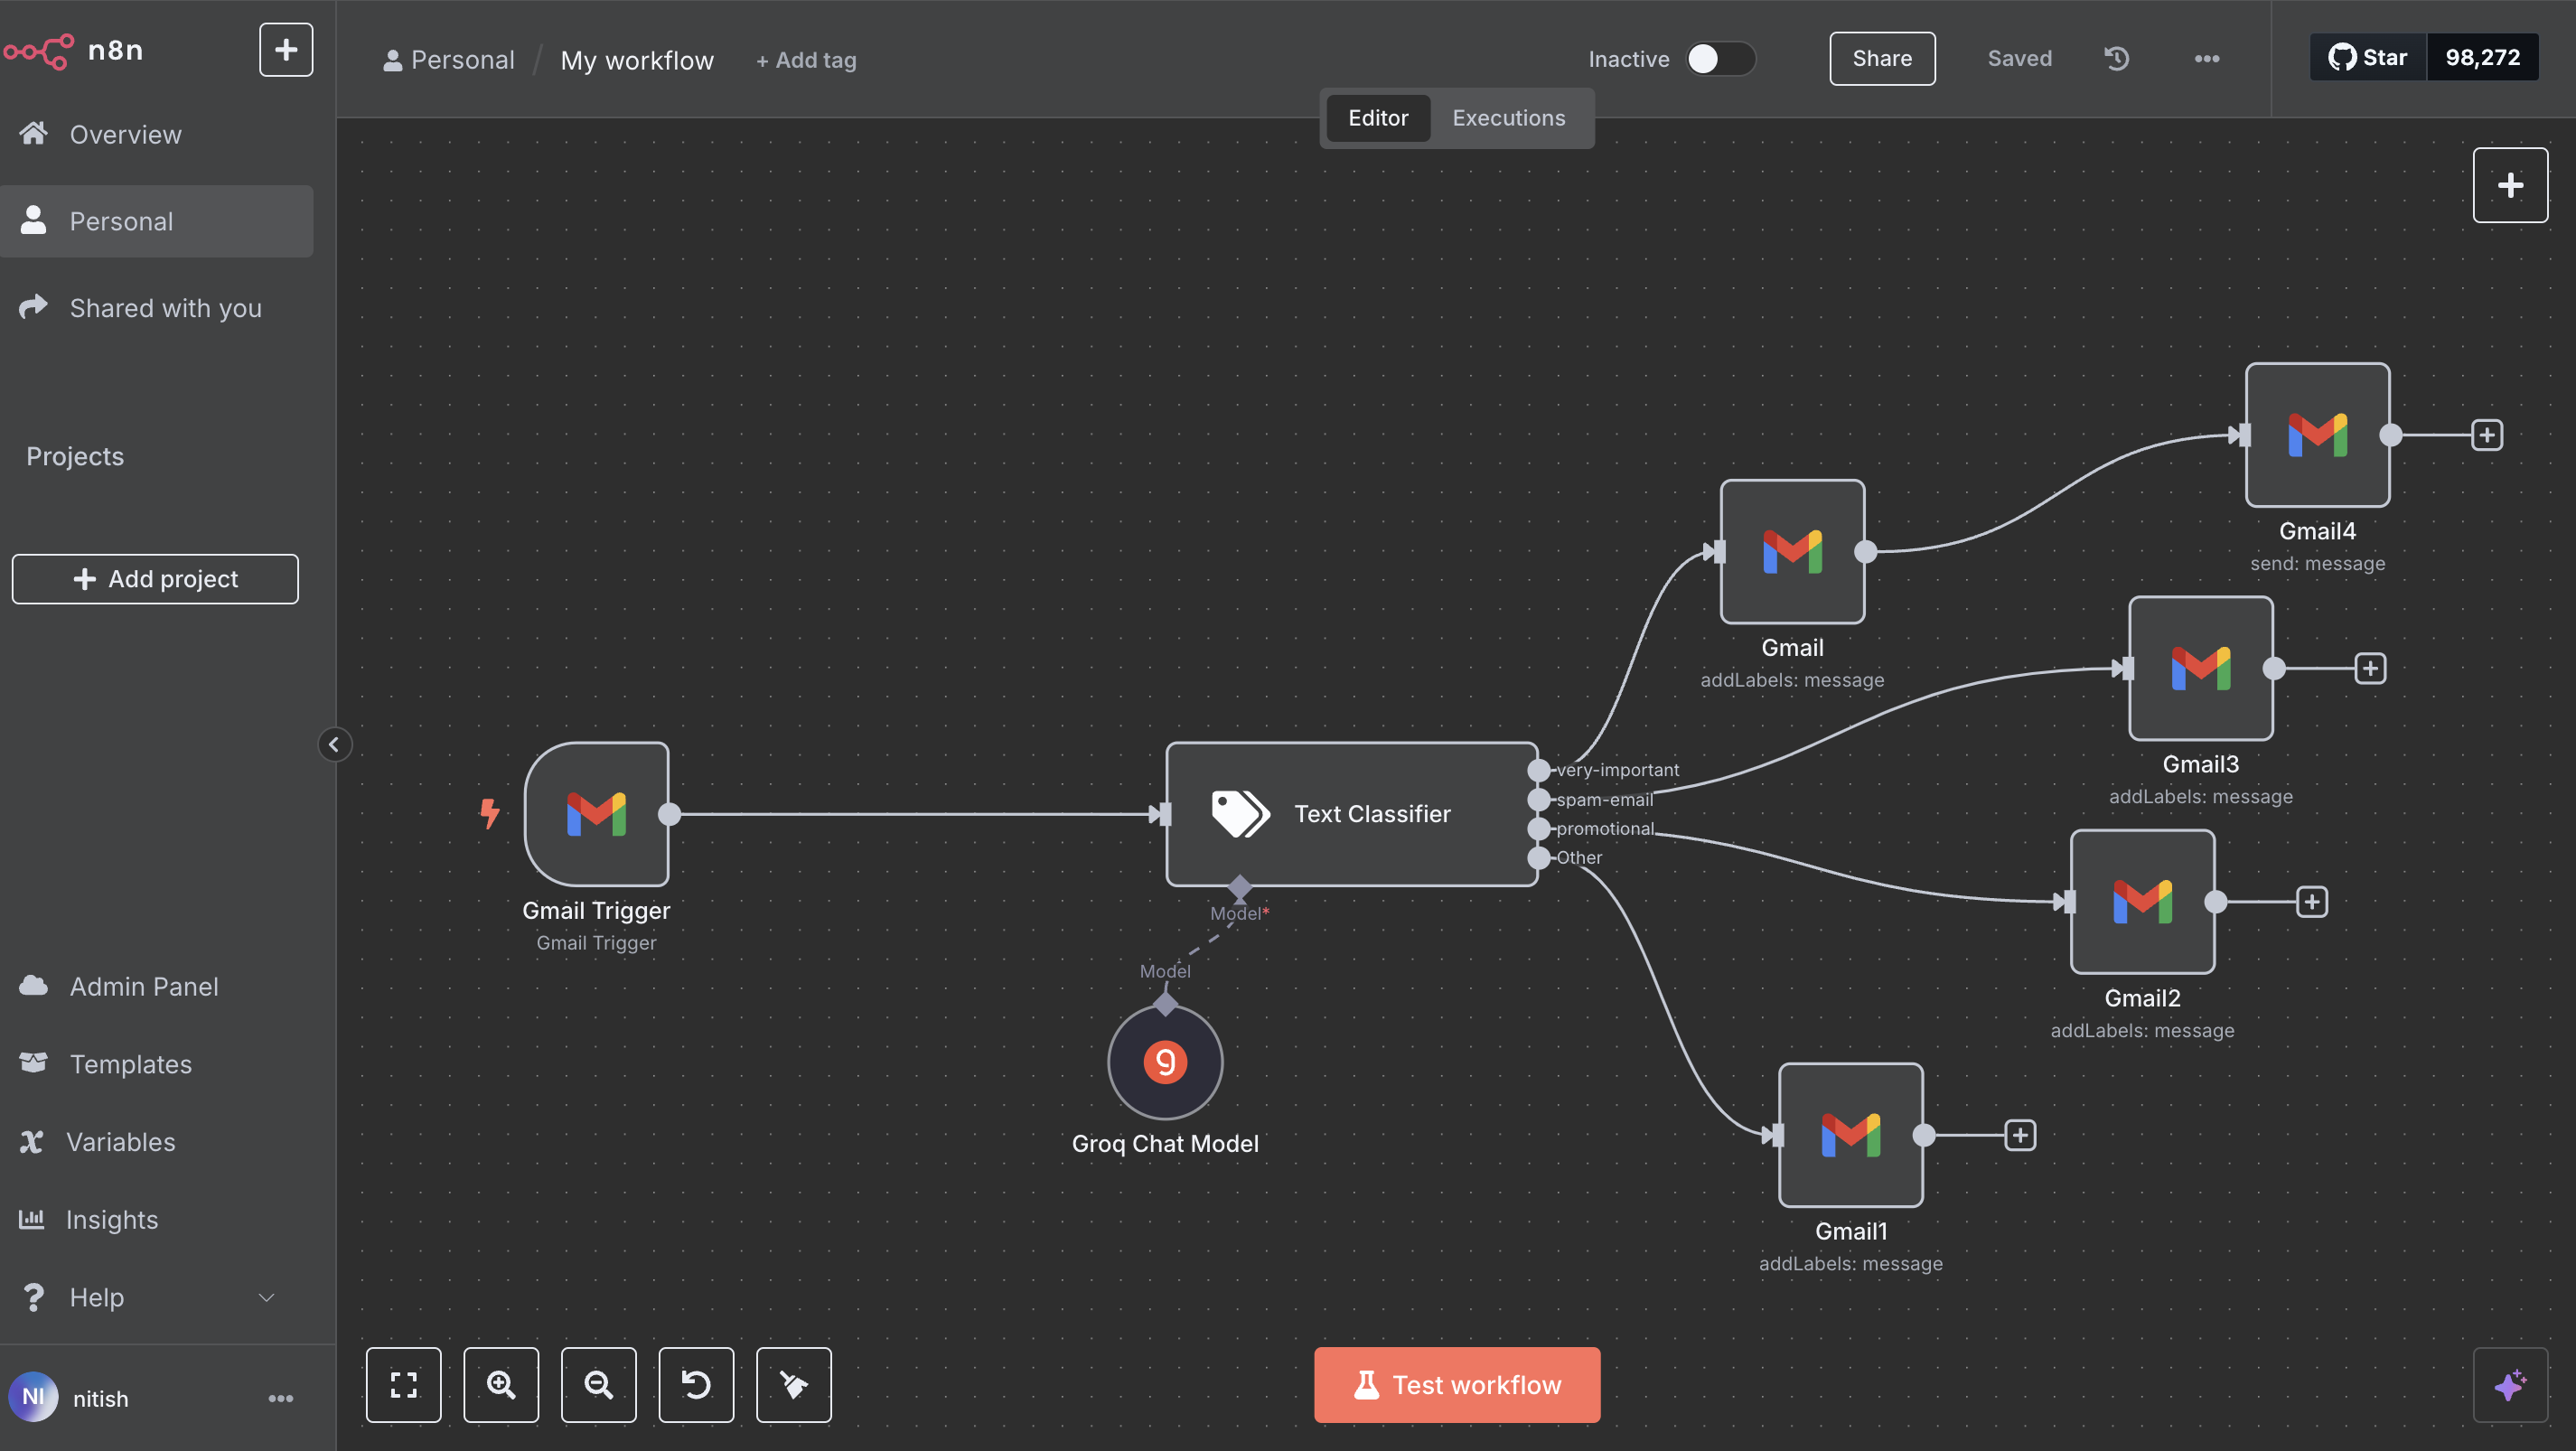The height and width of the screenshot is (1451, 2576).
Task: Toggle the workflow Inactive switch
Action: pyautogui.click(x=1719, y=59)
